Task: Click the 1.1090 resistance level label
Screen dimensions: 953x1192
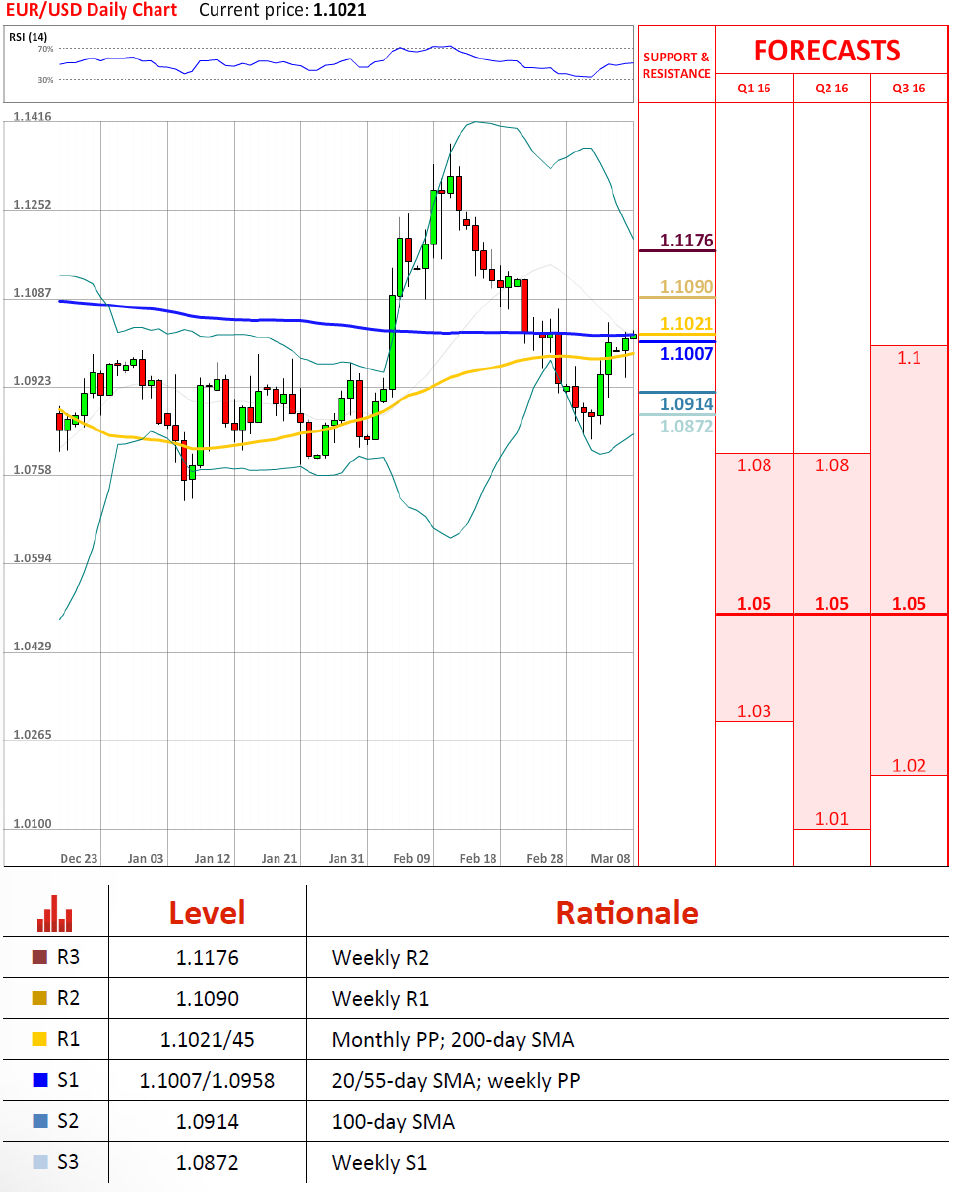Action: (x=686, y=287)
